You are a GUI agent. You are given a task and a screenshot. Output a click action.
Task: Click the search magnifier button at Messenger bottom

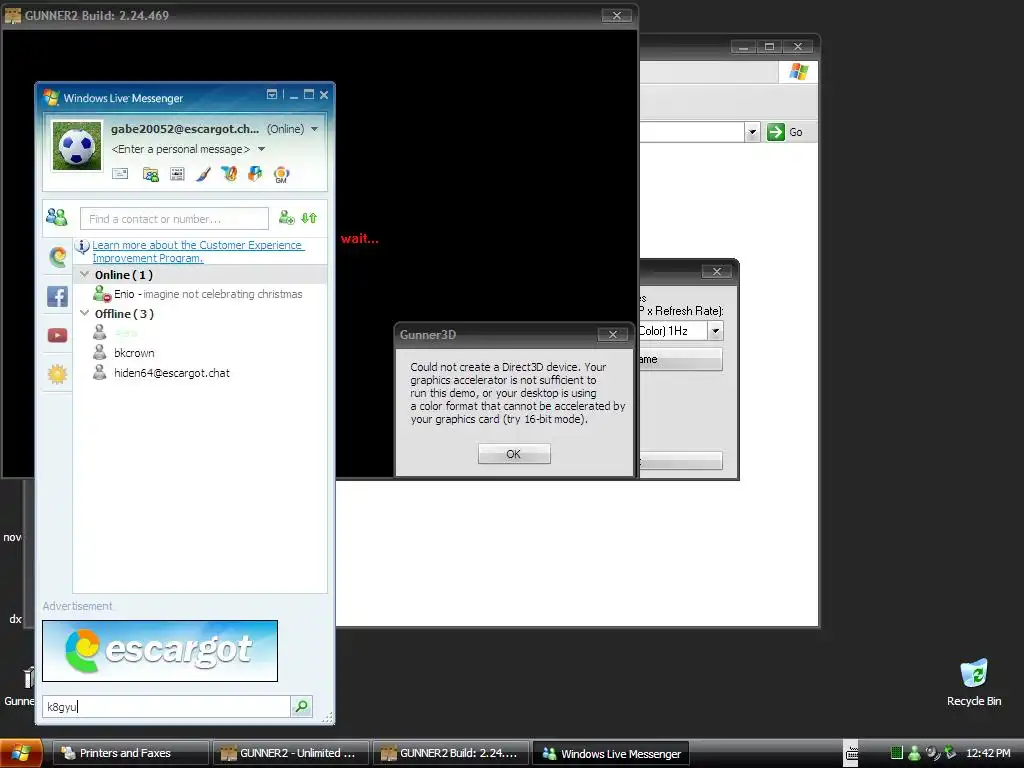click(302, 706)
